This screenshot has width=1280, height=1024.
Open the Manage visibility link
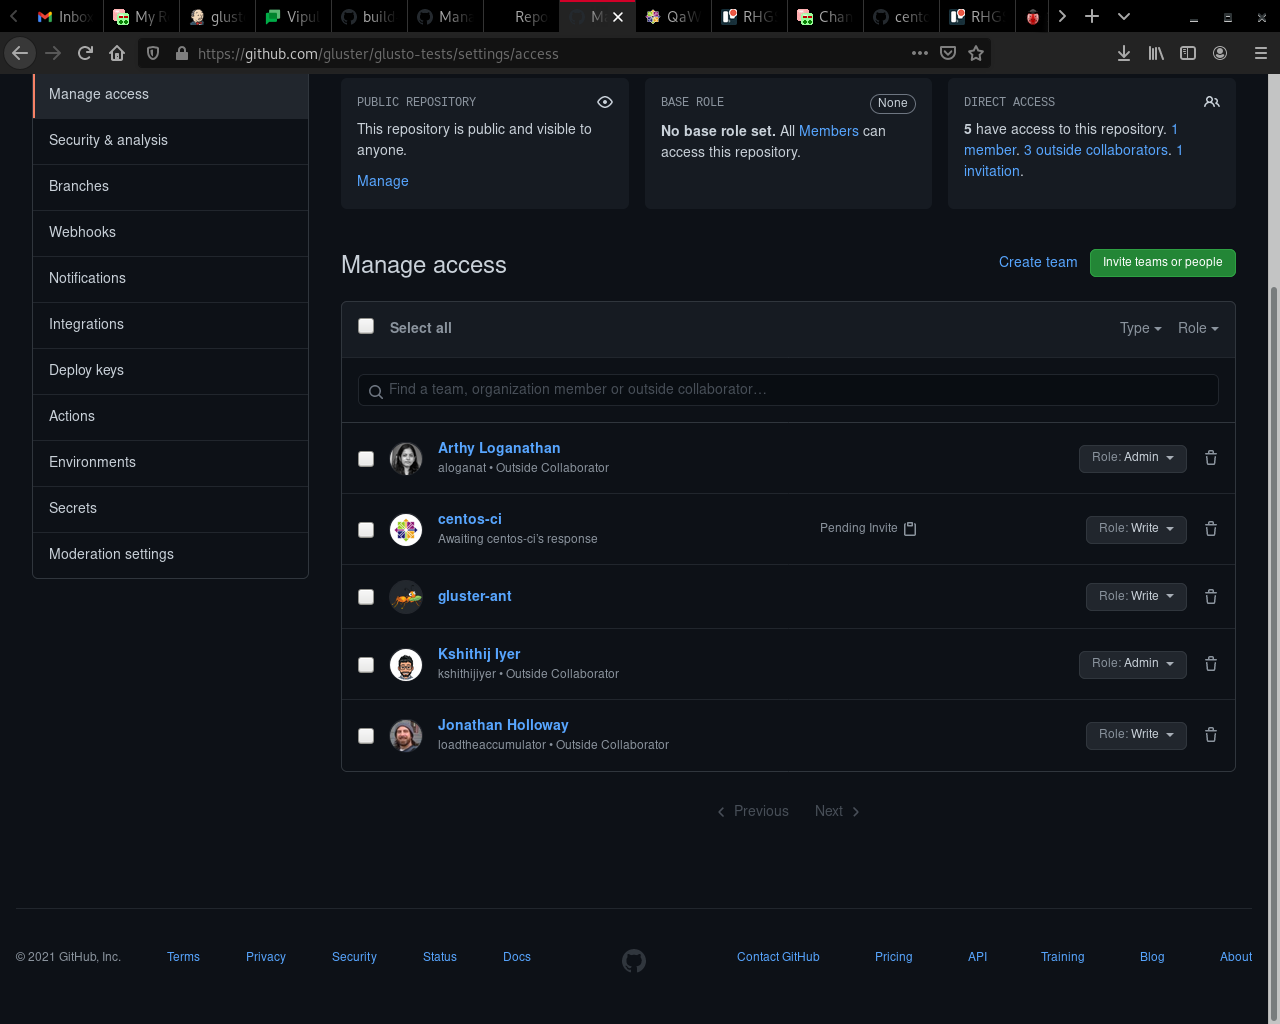(x=383, y=181)
